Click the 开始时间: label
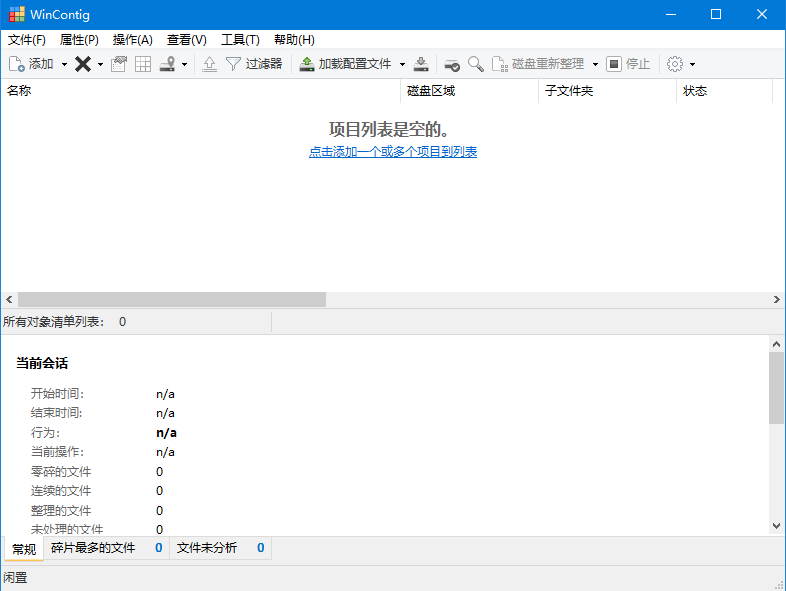This screenshot has height=591, width=786. (x=57, y=393)
